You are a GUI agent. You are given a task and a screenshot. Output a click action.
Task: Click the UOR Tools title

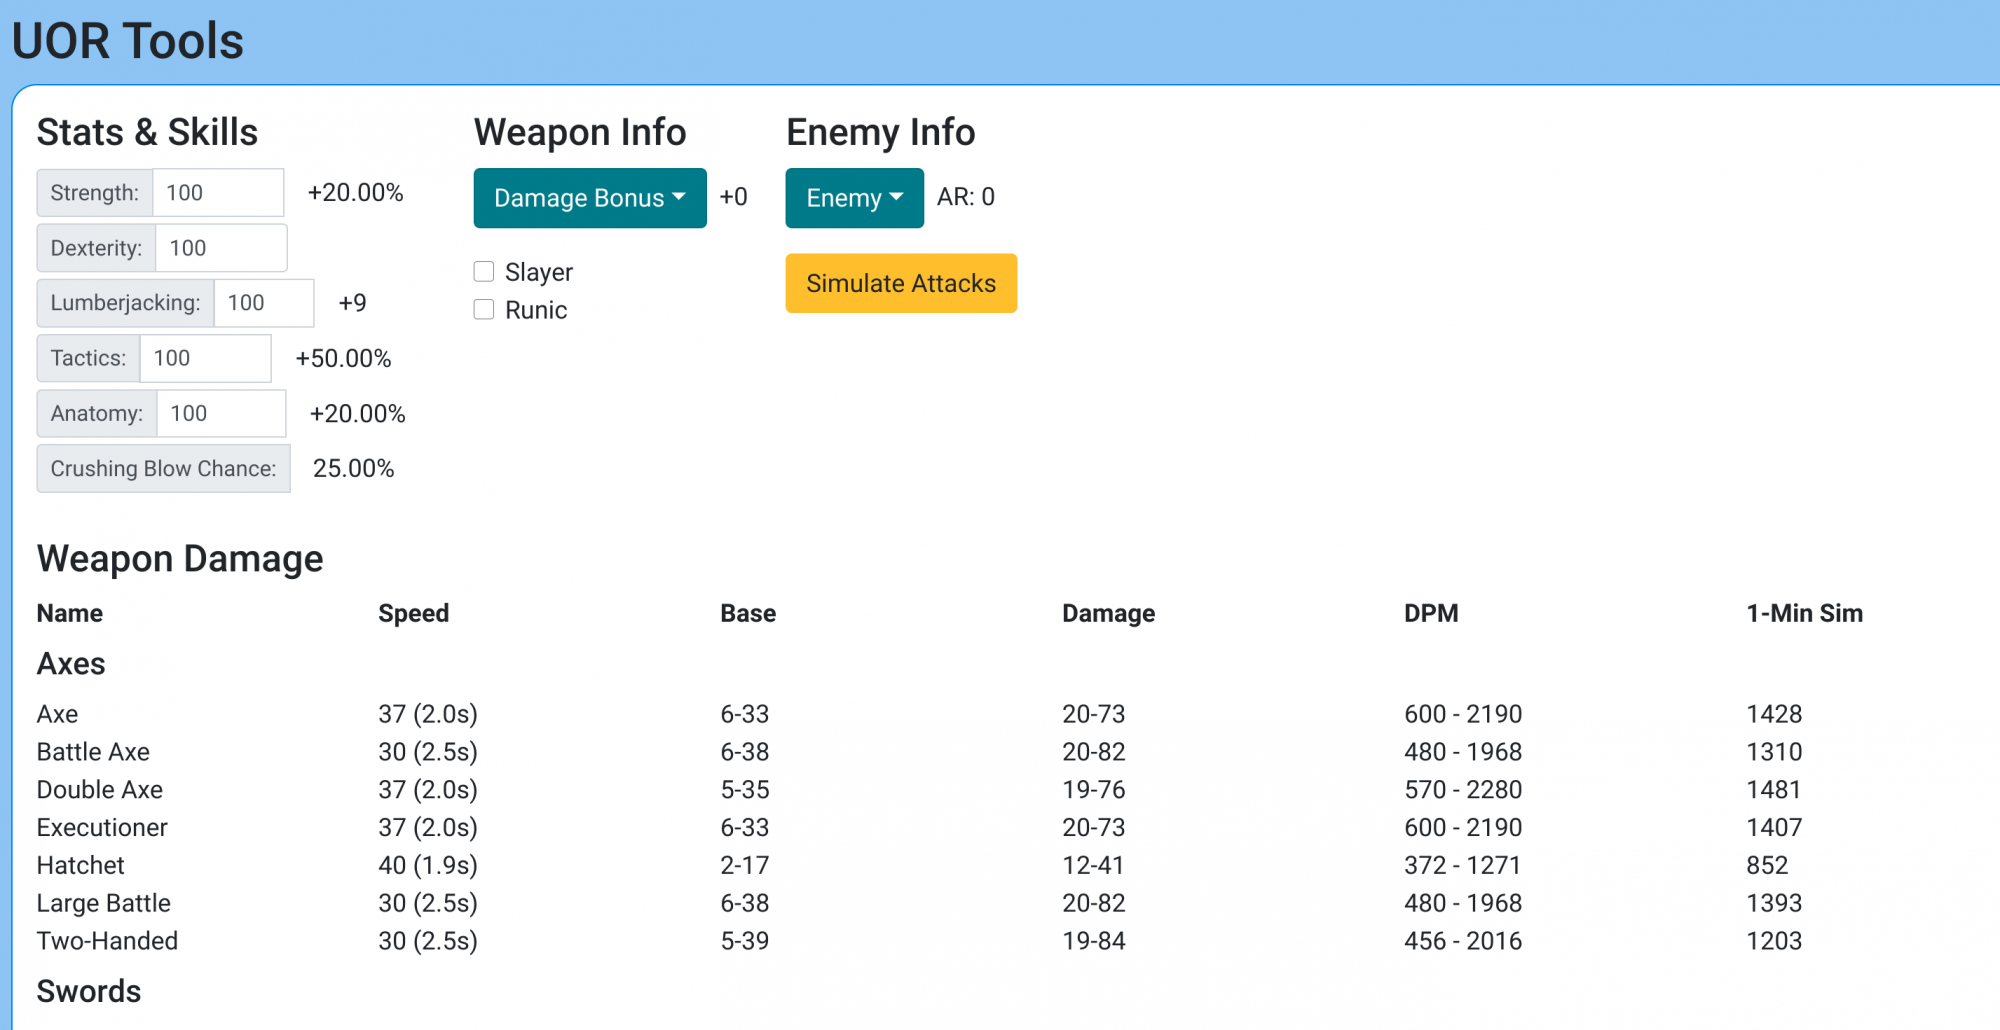click(128, 41)
